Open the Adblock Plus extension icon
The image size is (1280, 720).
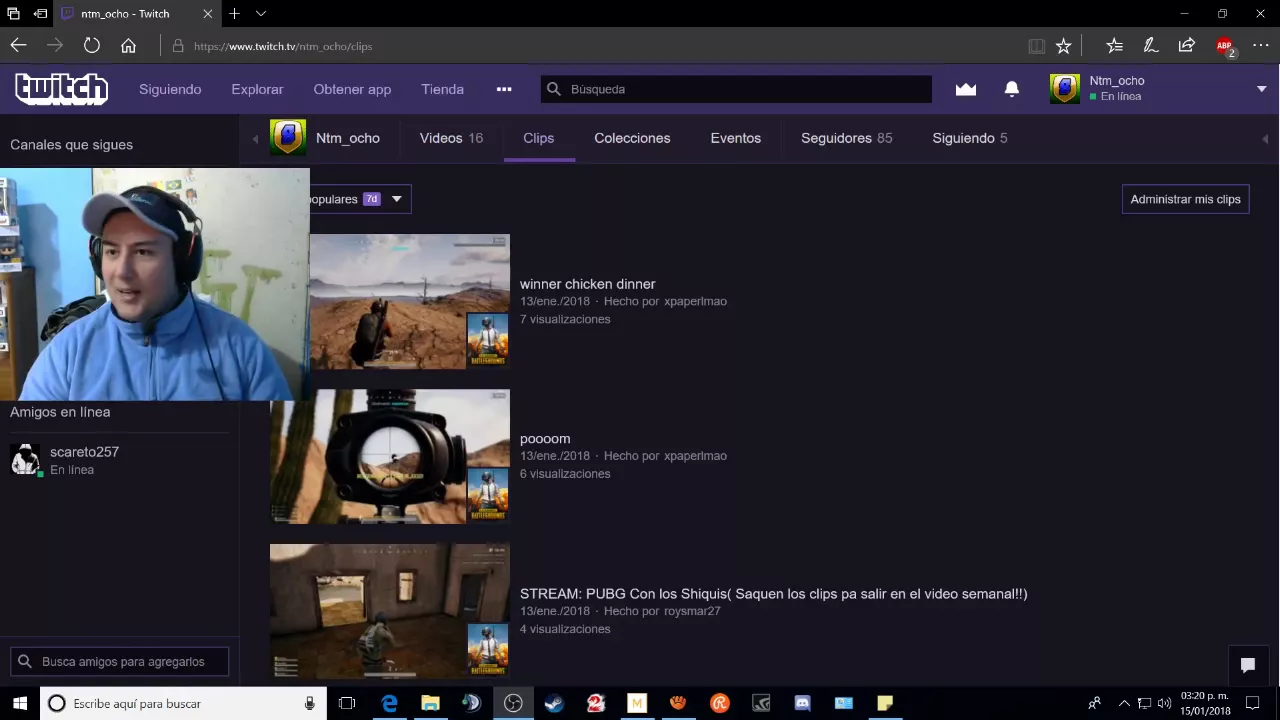(x=1224, y=45)
